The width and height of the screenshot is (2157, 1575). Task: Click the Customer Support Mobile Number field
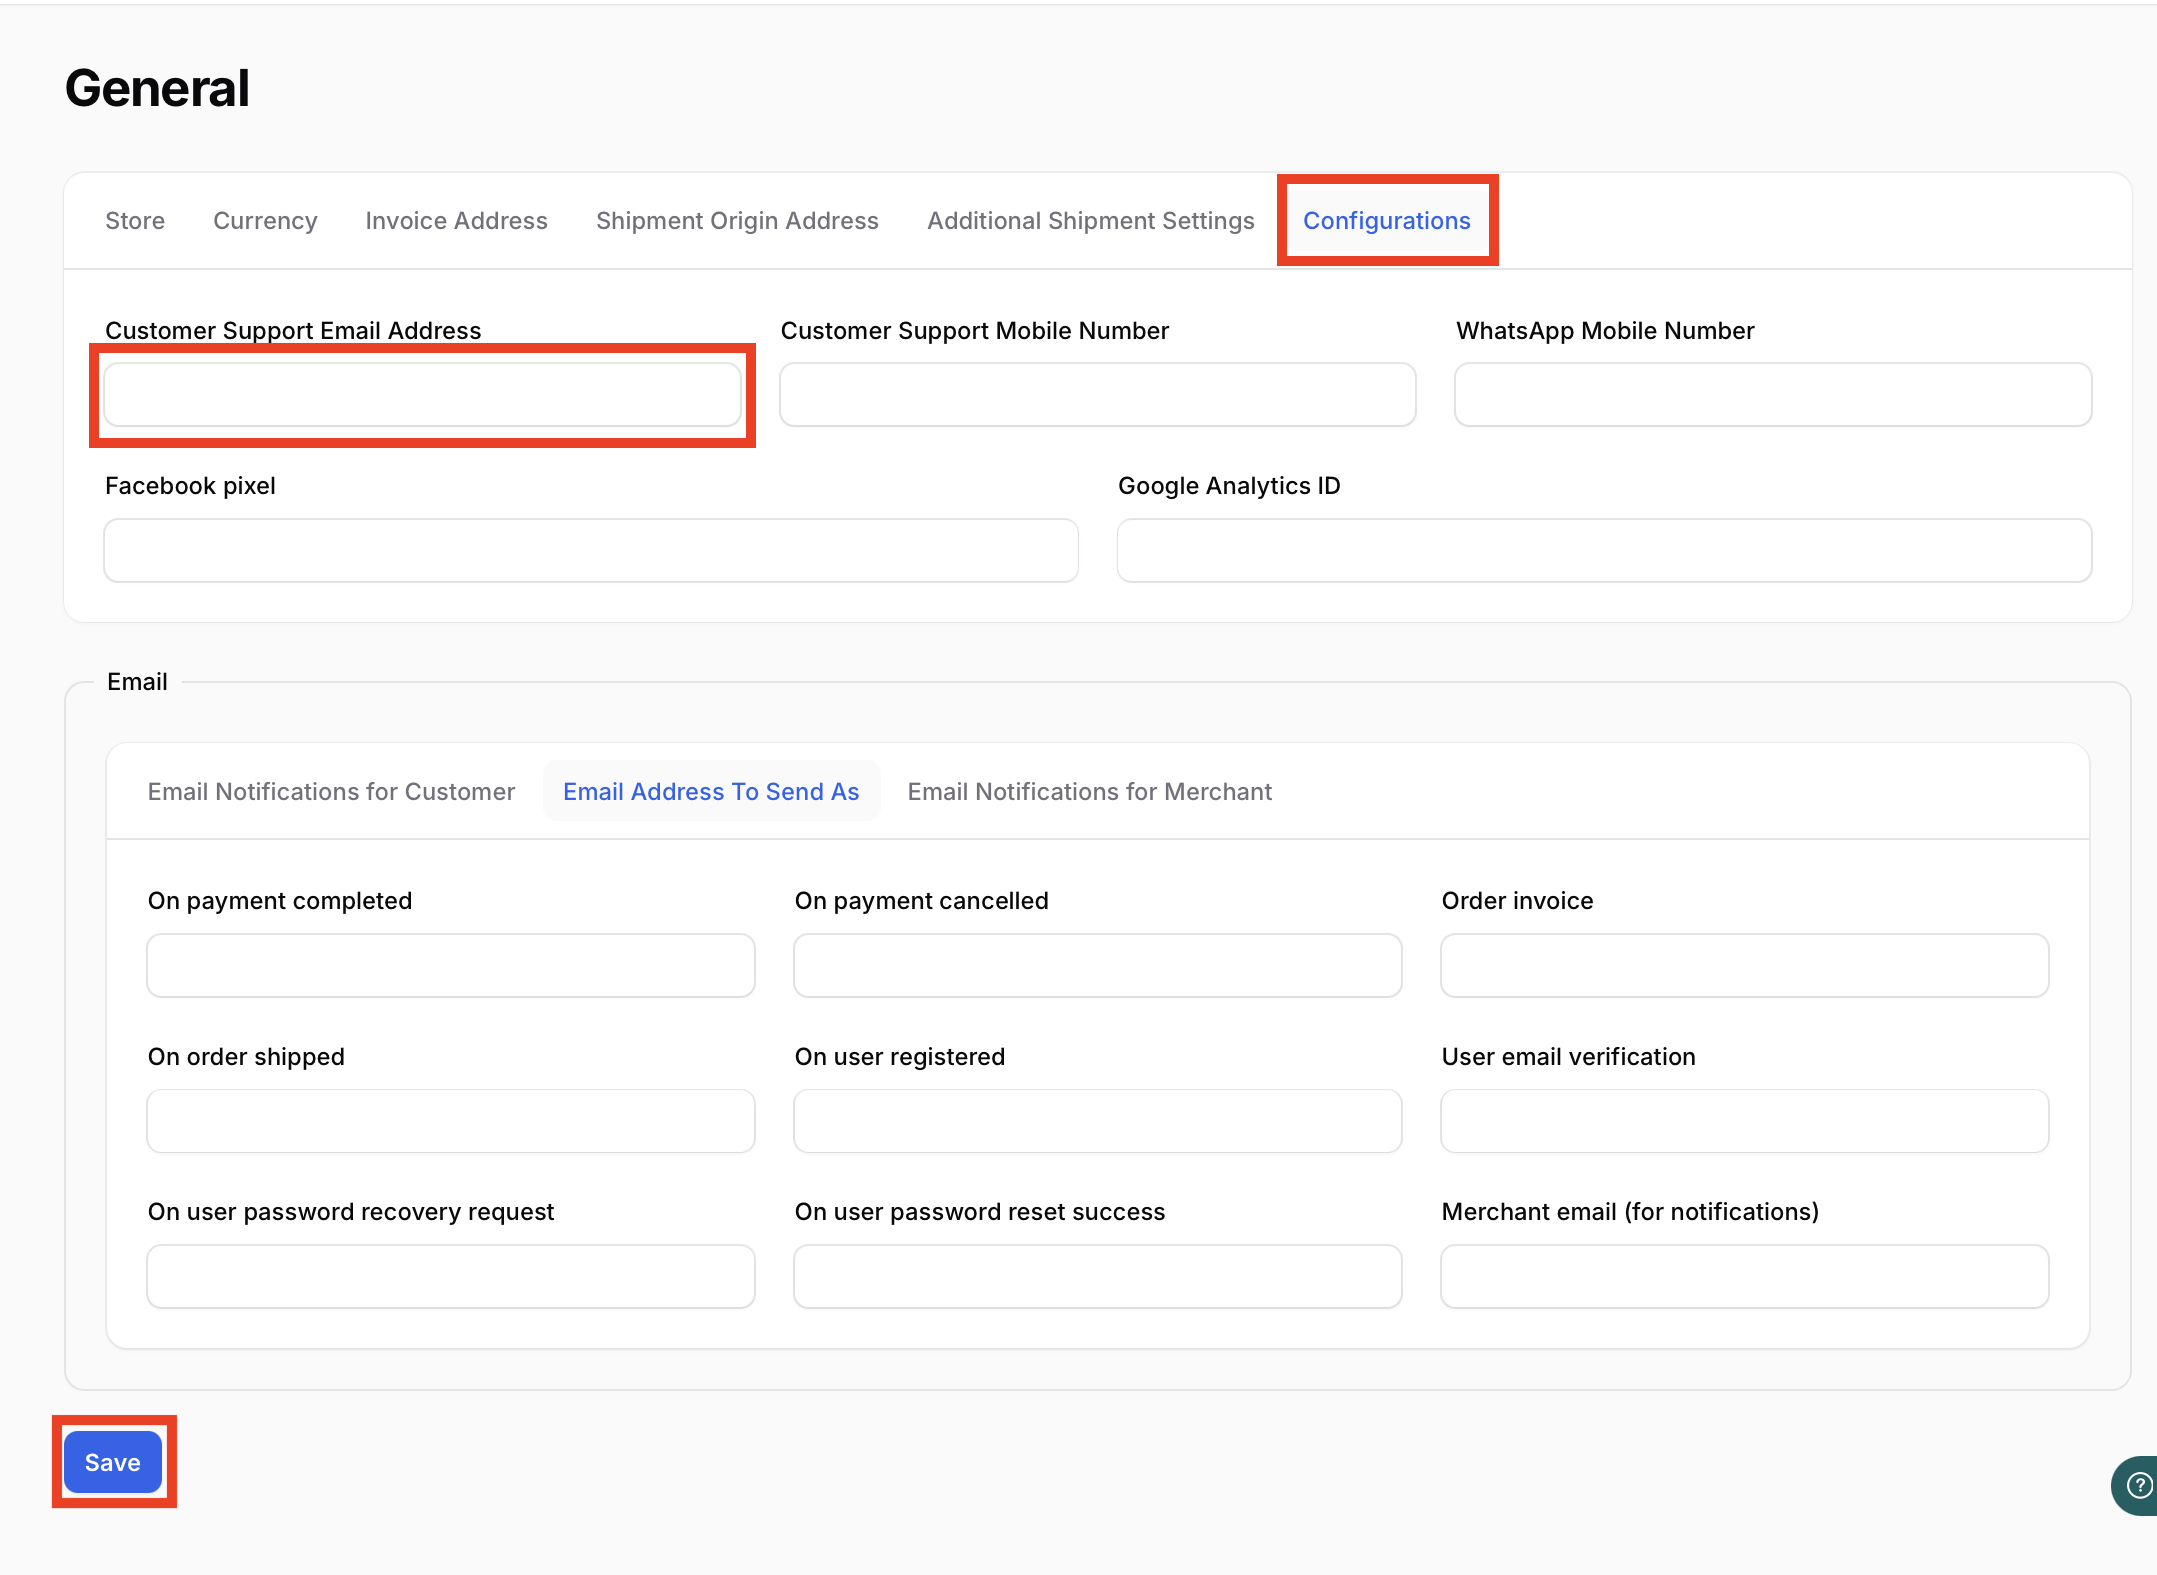[x=1097, y=395]
